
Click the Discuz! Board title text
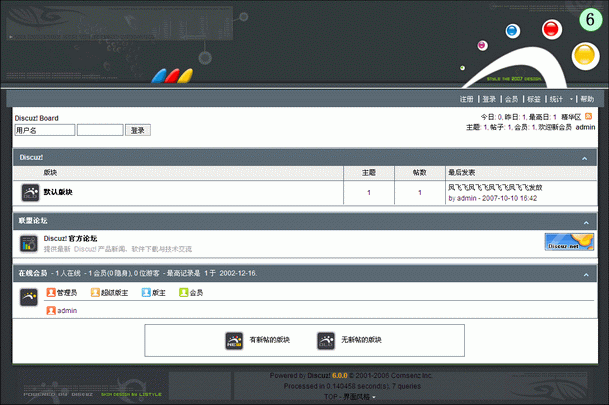click(37, 118)
